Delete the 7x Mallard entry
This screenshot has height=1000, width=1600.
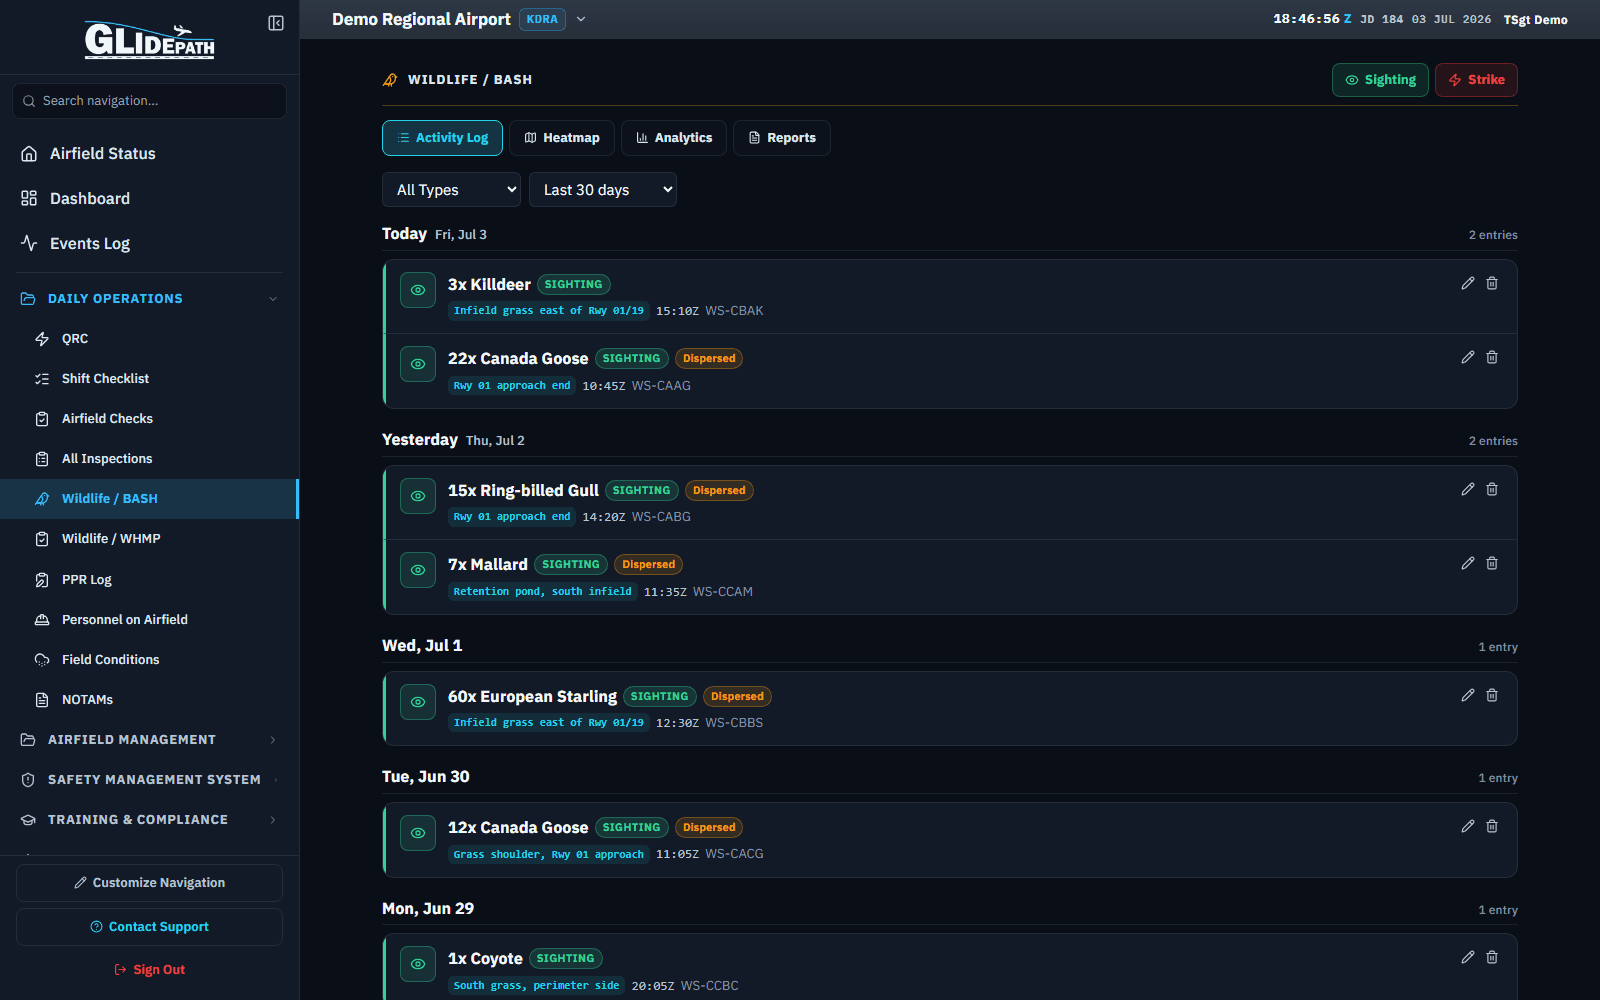click(x=1492, y=563)
